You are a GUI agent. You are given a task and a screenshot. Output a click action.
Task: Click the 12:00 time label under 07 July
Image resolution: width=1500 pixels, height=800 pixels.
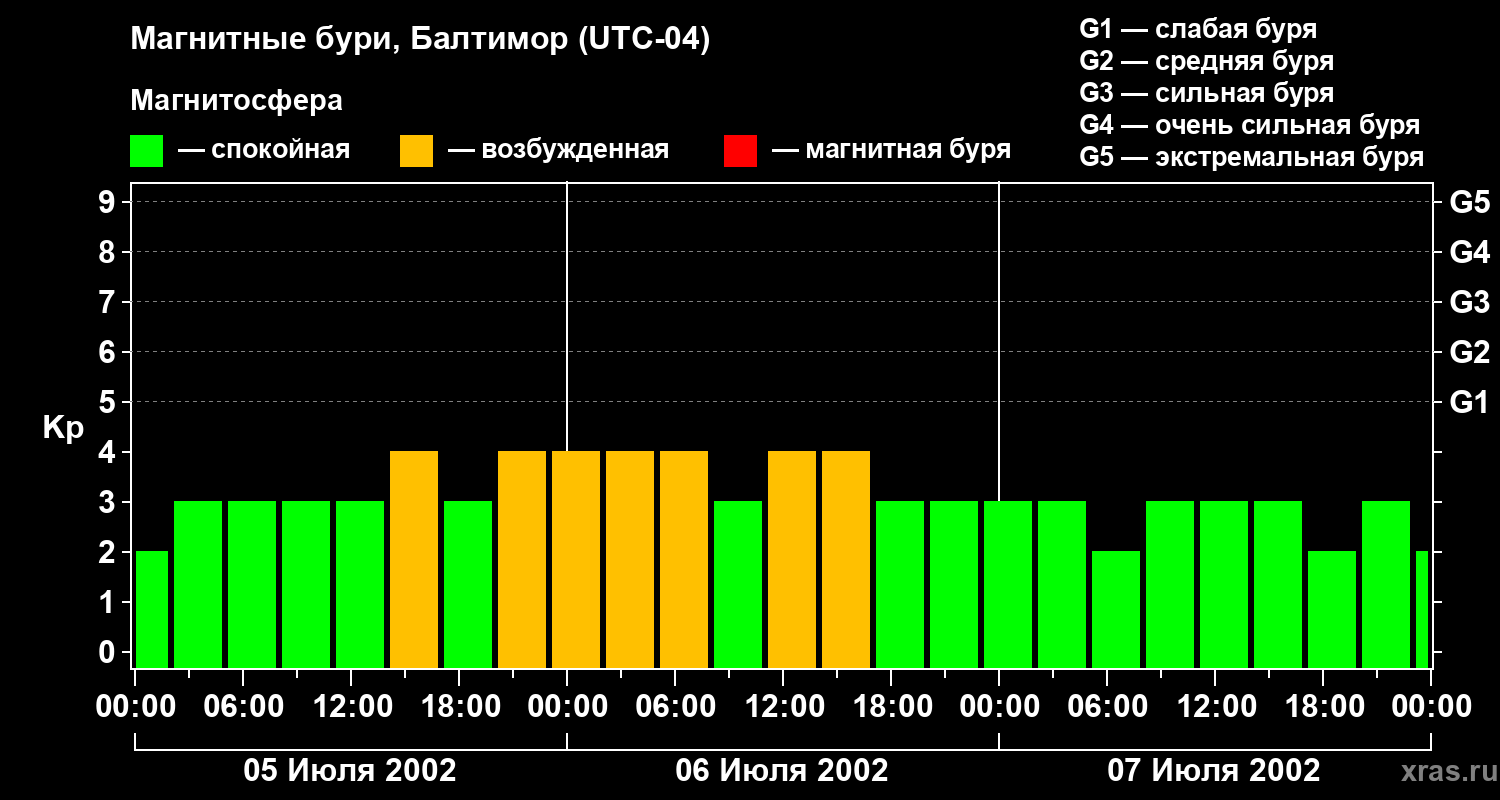coord(1214,706)
